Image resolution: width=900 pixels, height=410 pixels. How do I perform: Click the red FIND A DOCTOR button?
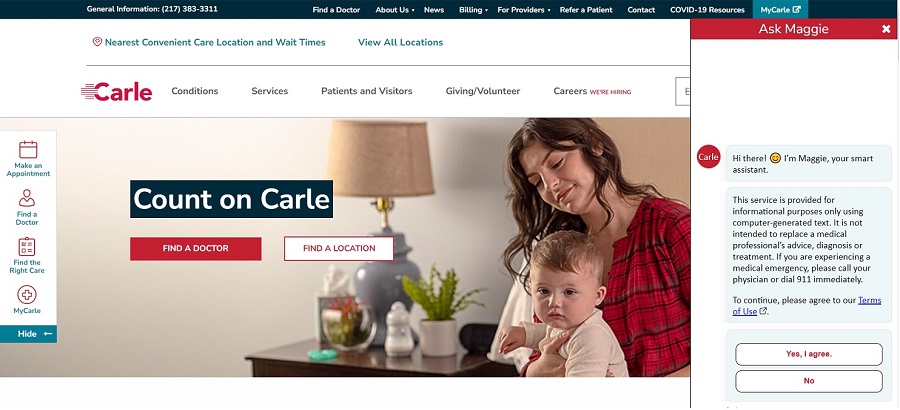196,249
